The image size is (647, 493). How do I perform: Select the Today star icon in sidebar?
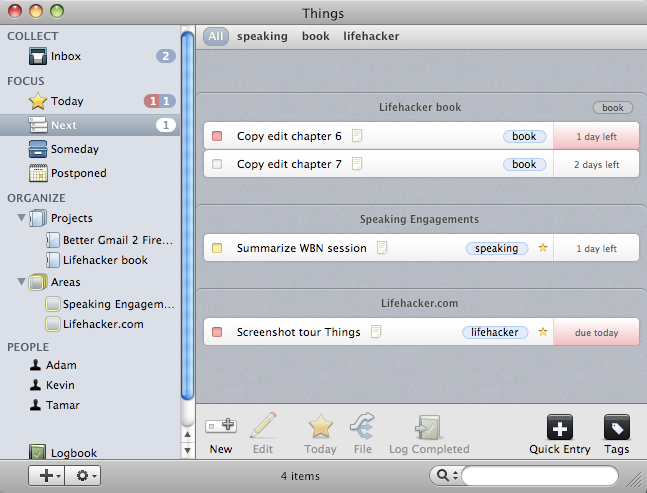(38, 101)
